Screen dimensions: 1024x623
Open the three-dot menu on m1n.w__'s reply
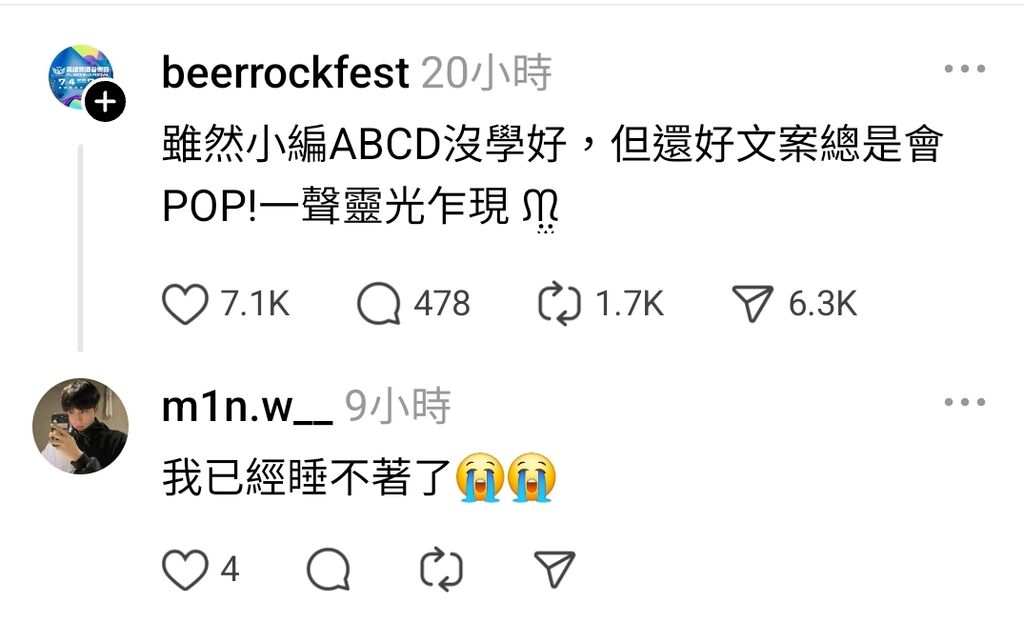[965, 402]
